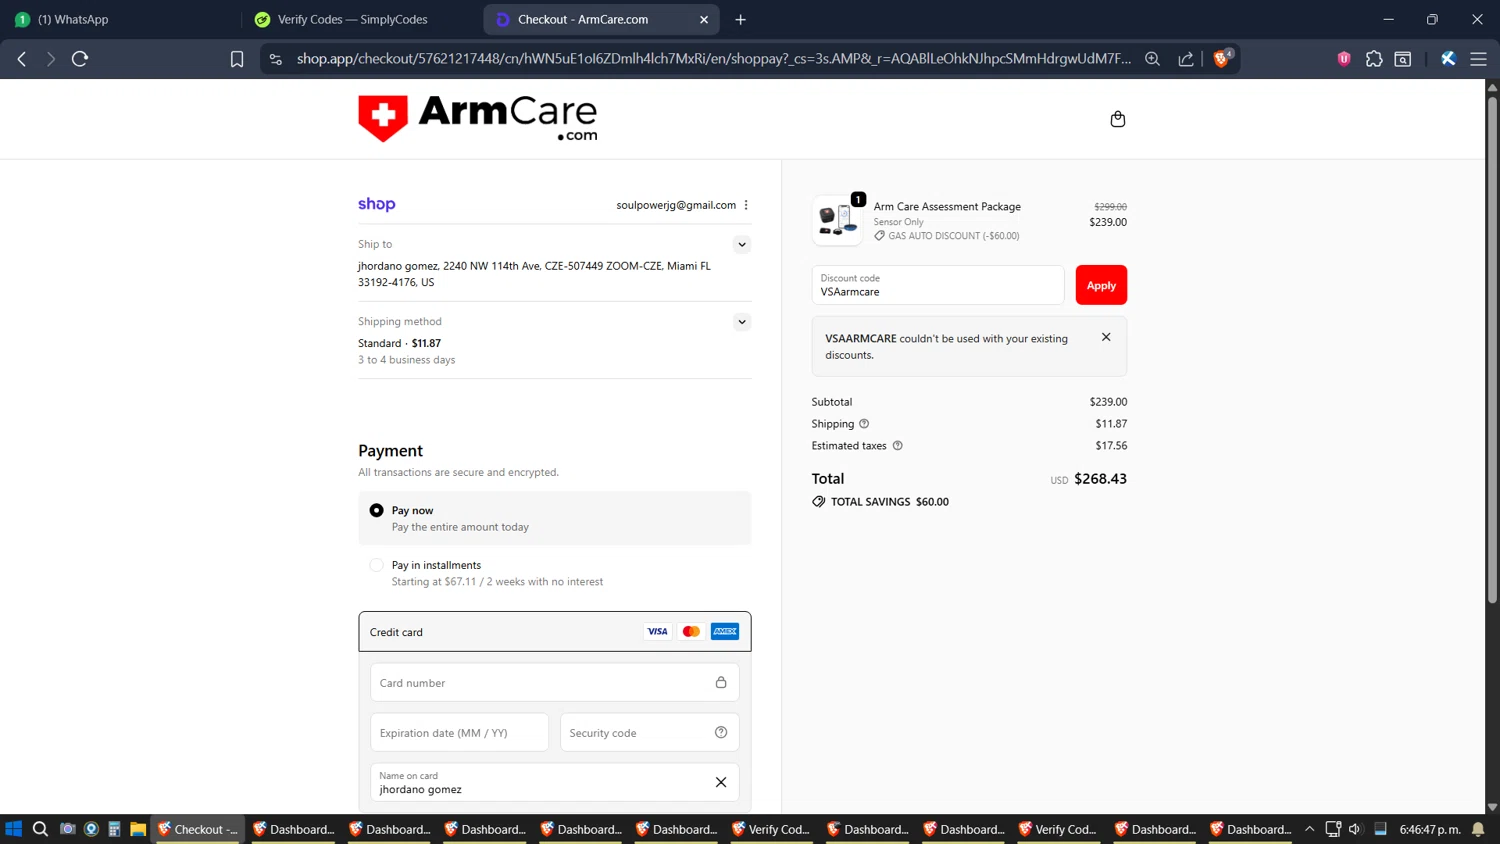This screenshot has width=1500, height=844.
Task: Open Windows taskbar search
Action: click(x=40, y=829)
